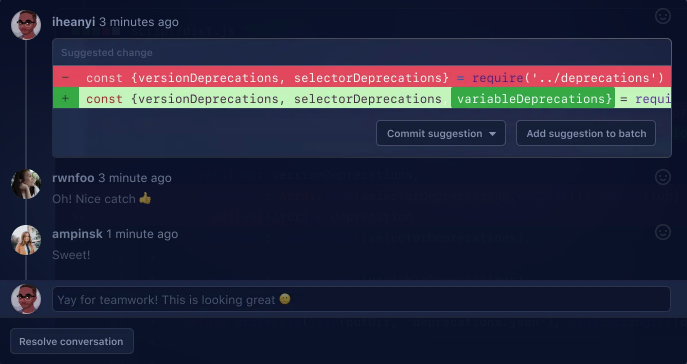Image resolution: width=687 pixels, height=364 pixels.
Task: Open the iheanyi username link
Action: (x=74, y=22)
